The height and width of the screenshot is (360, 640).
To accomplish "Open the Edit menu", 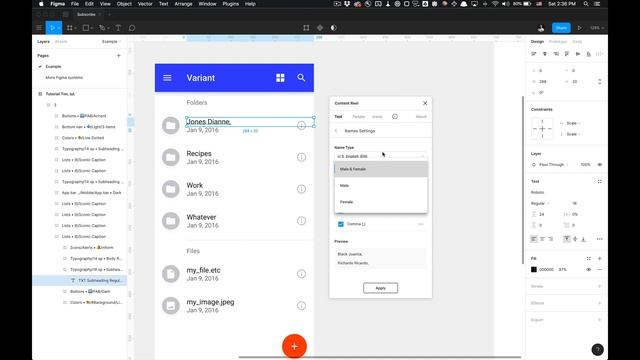I will tap(89, 4).
